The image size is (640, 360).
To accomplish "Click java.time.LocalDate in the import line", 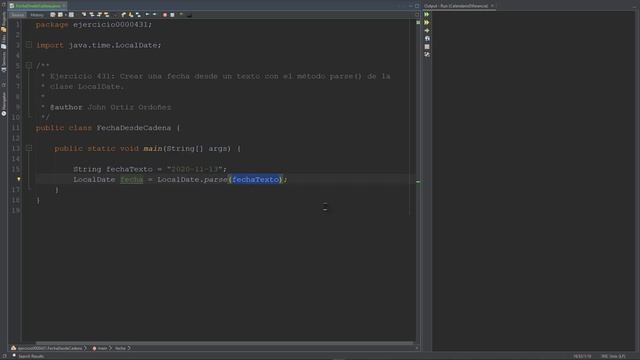I will [x=113, y=45].
